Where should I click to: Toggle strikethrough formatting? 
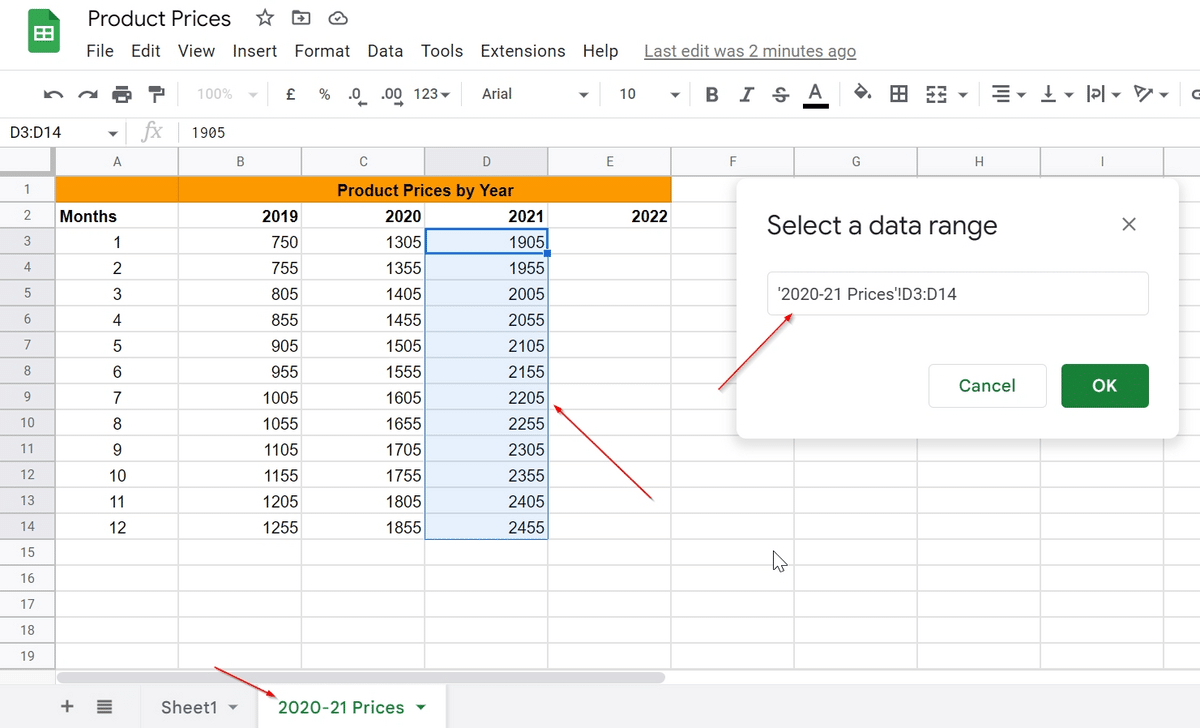coord(779,93)
